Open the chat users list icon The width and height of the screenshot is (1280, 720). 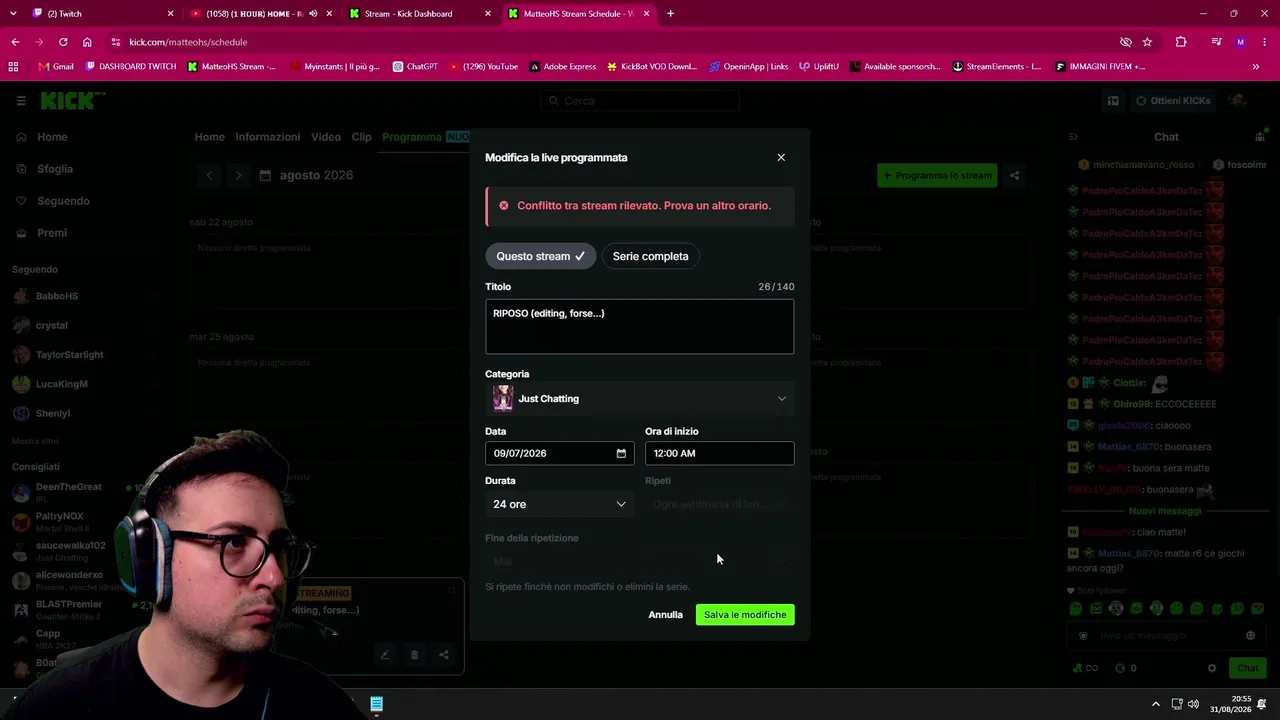1259,137
